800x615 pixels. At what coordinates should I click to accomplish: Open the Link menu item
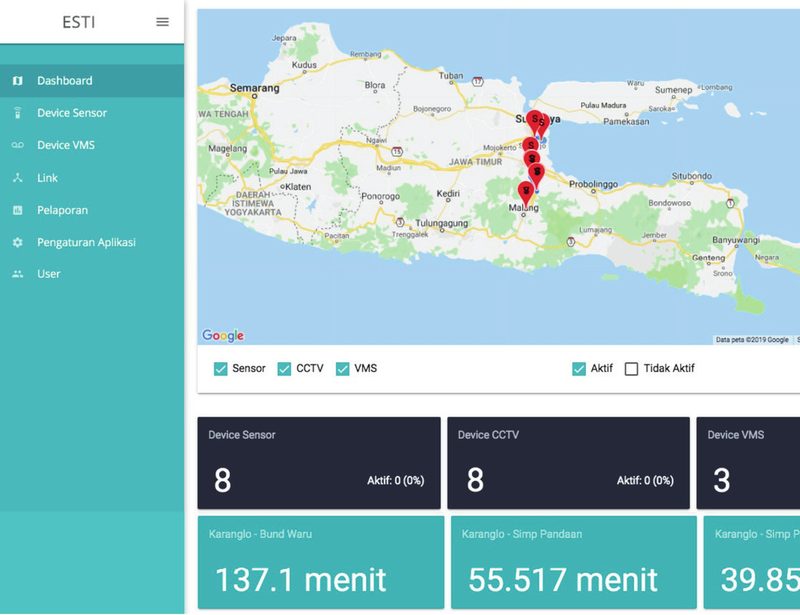click(92, 178)
